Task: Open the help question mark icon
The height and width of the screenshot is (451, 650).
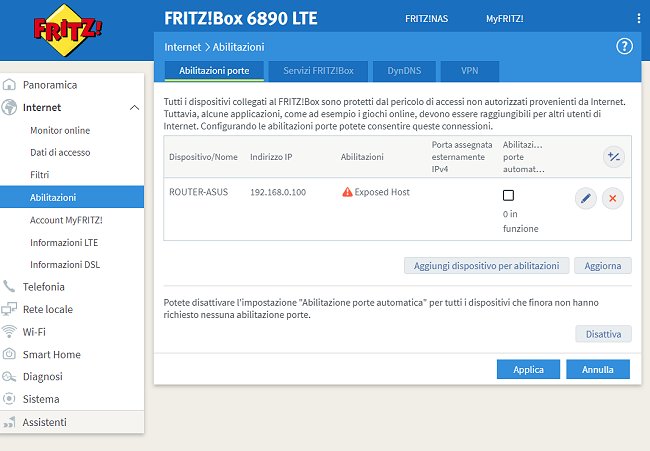Action: pyautogui.click(x=624, y=46)
